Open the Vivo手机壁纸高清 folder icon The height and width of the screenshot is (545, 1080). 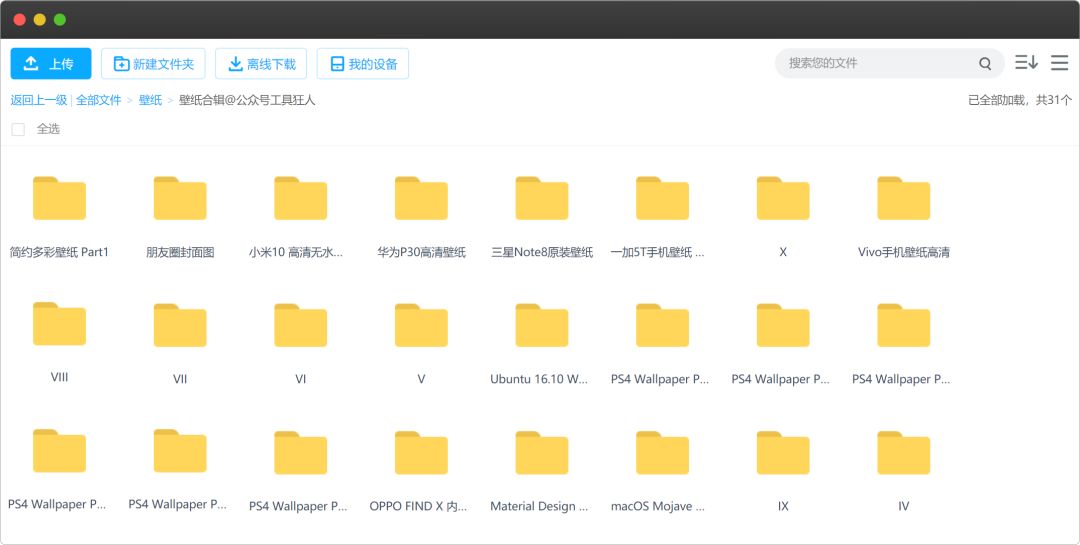point(903,198)
